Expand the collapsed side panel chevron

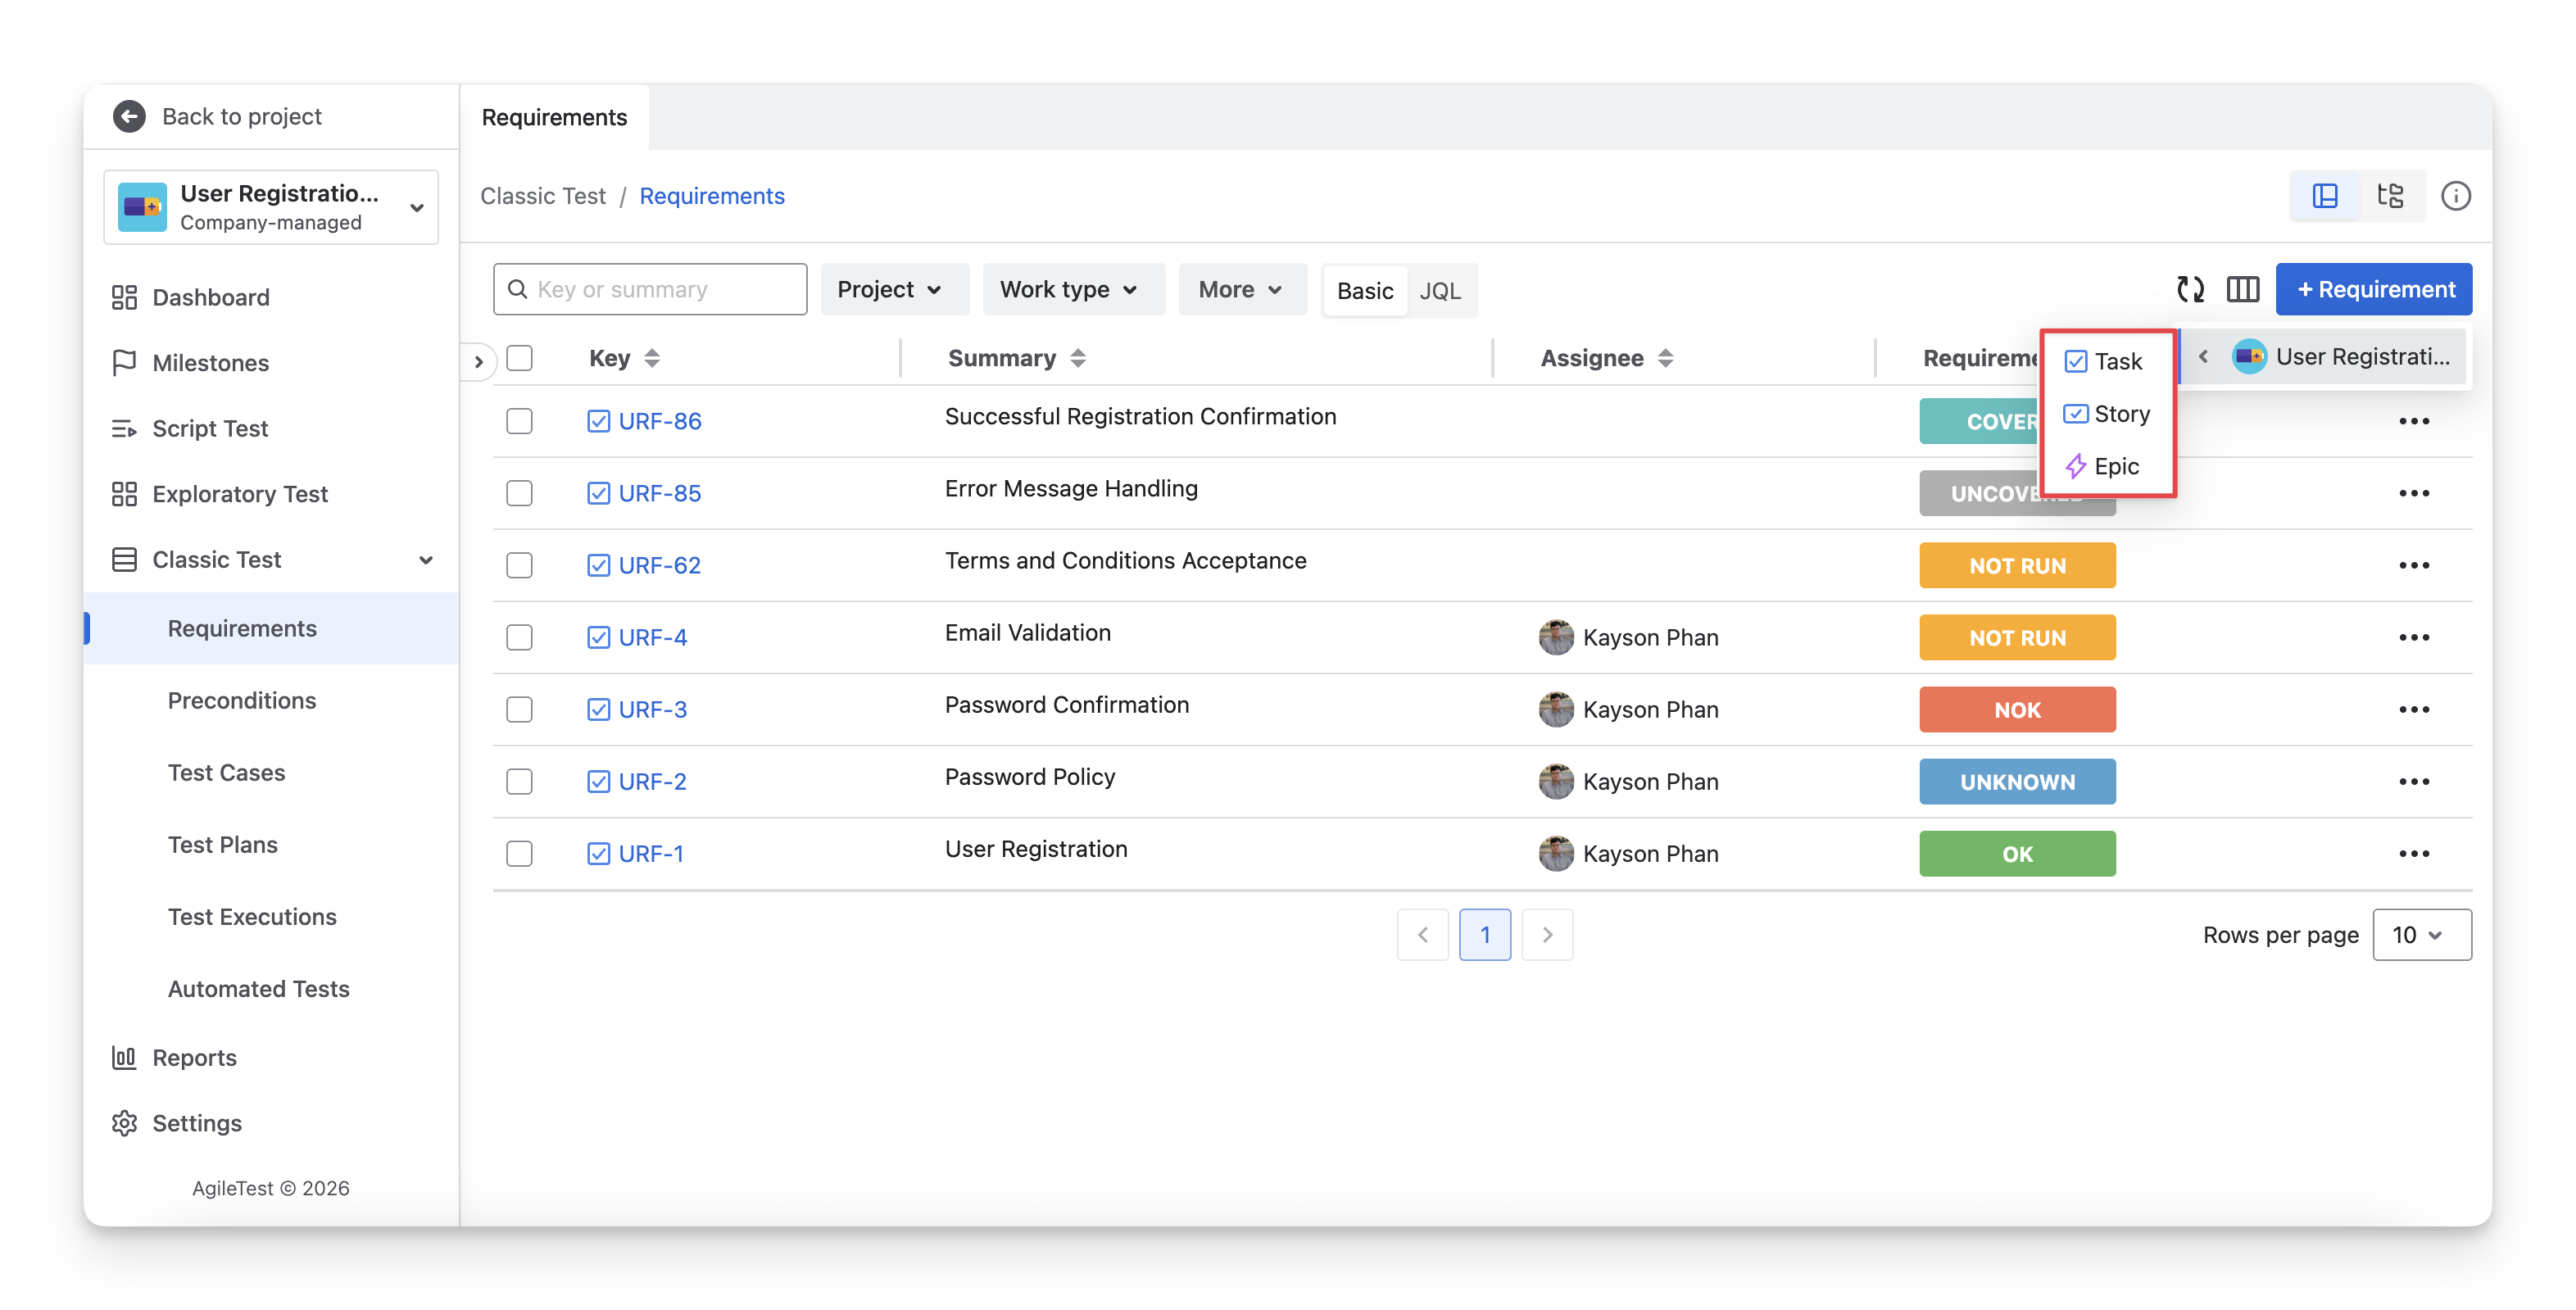click(478, 361)
